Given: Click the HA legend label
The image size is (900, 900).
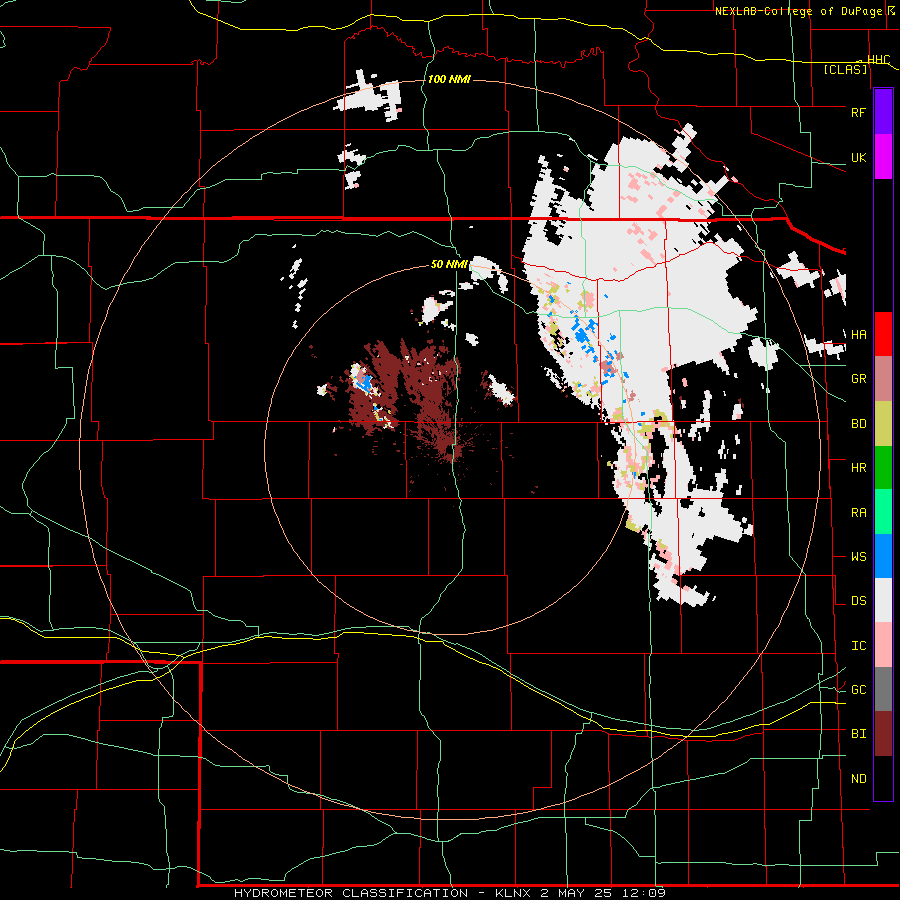Looking at the screenshot, I should pos(858,335).
